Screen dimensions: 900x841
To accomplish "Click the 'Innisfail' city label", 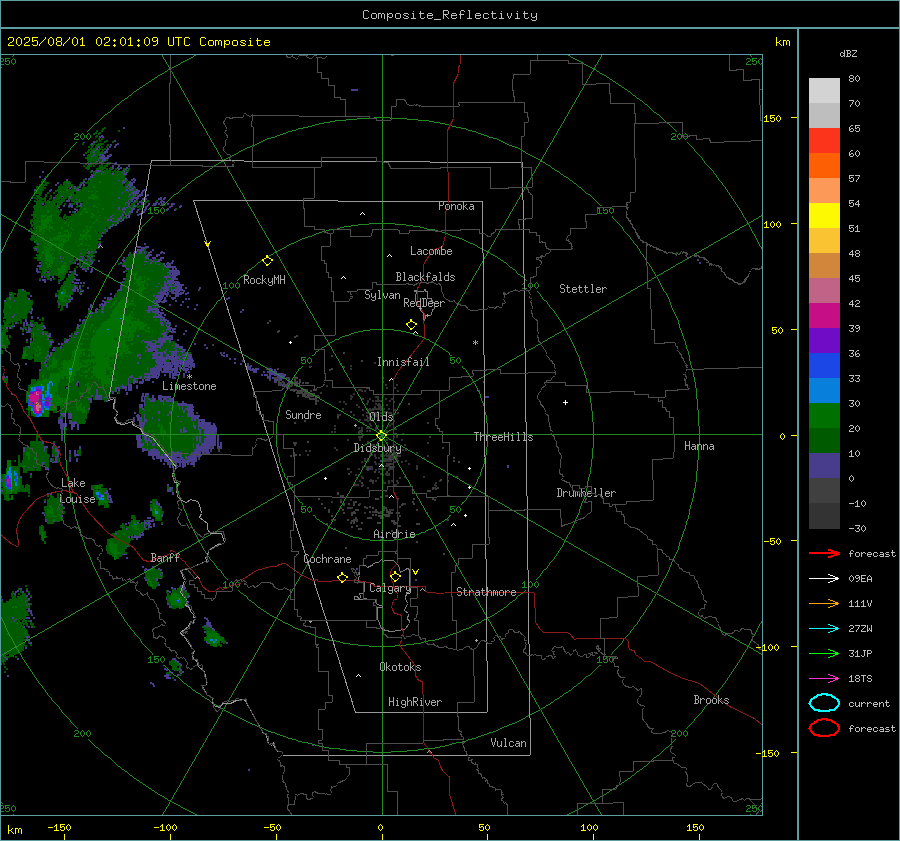I will pos(403,362).
